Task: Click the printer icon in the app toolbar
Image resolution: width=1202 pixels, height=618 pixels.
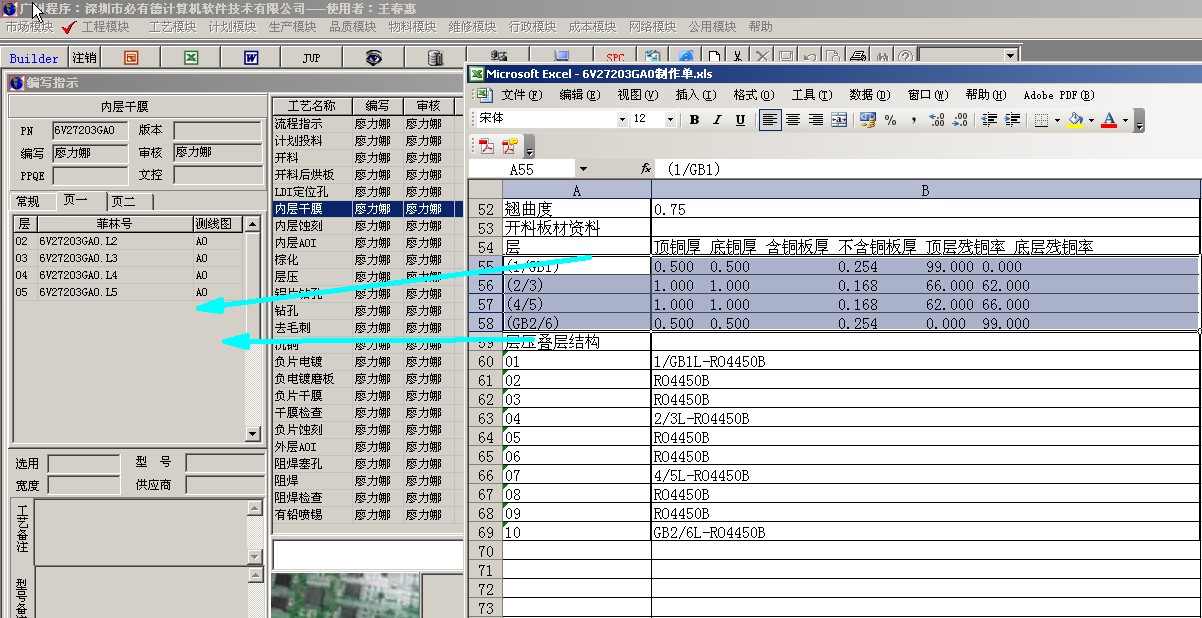Action: point(857,58)
